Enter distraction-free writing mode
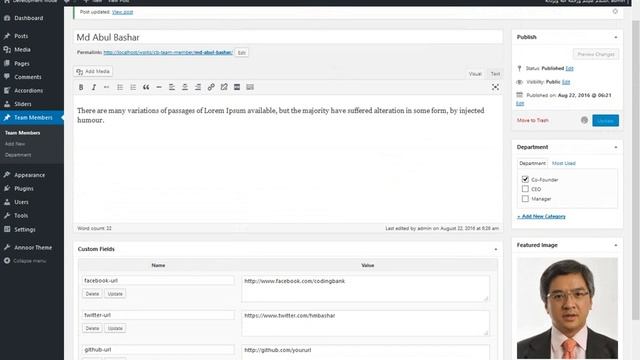Image resolution: width=640 pixels, height=360 pixels. pos(495,87)
